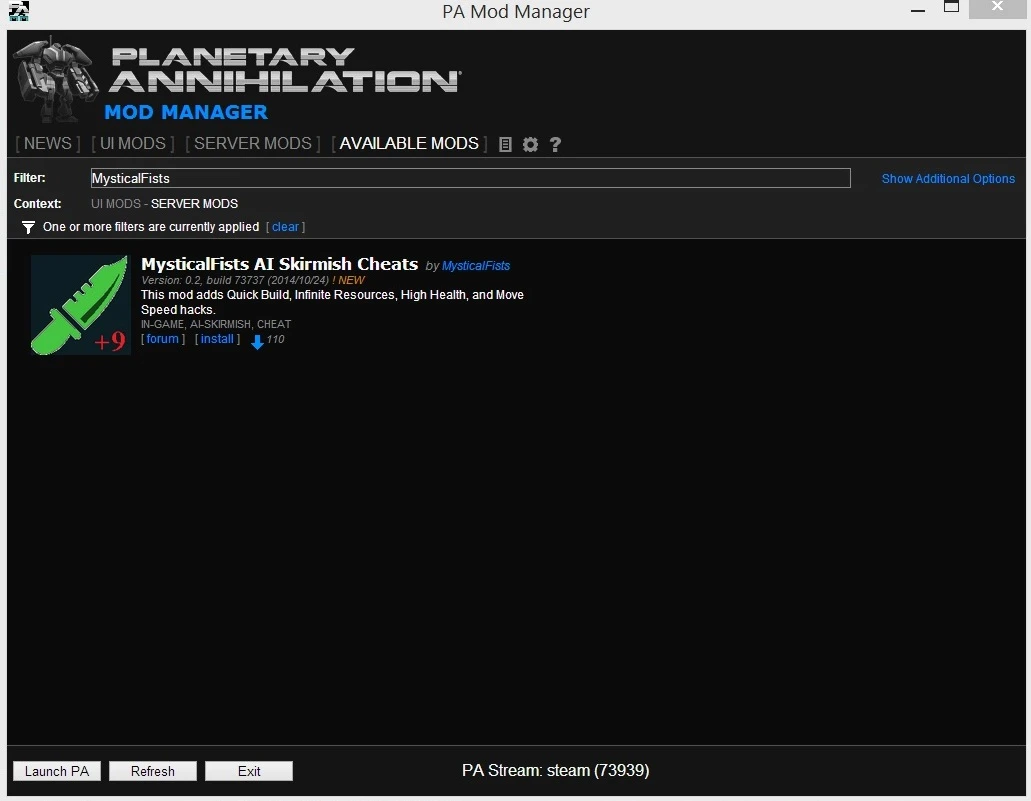The height and width of the screenshot is (801, 1031).
Task: Click inside the Filter text field
Action: [470, 178]
